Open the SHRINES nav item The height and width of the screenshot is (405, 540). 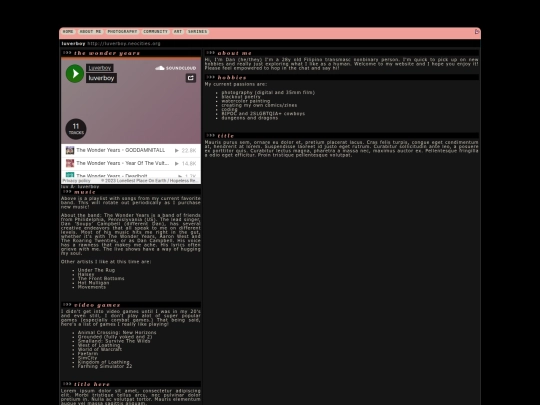tap(197, 31)
